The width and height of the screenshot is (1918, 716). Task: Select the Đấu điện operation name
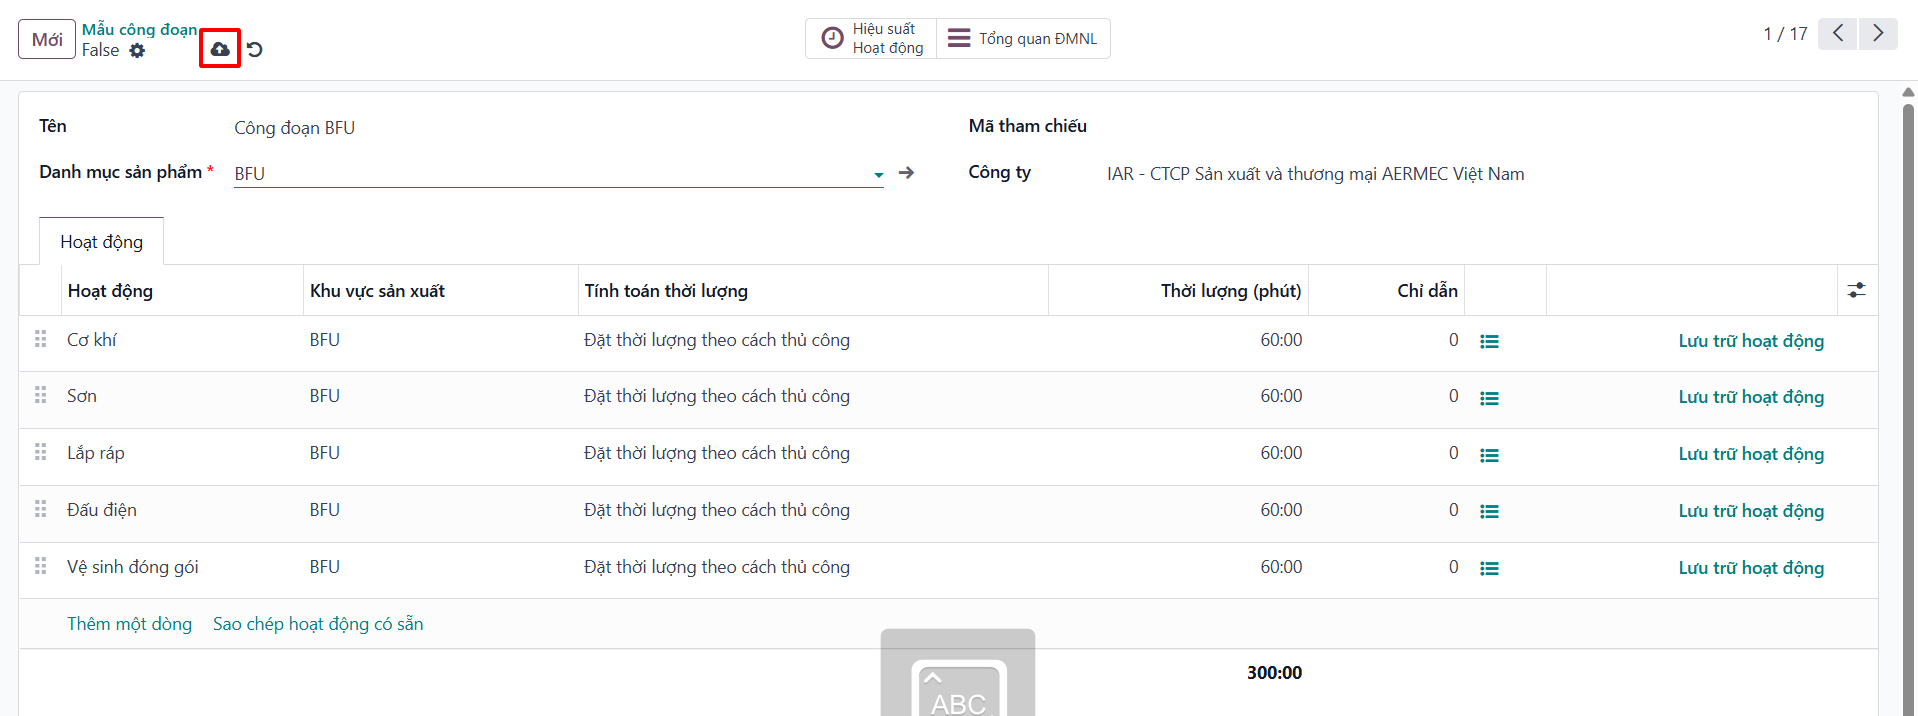click(x=102, y=510)
